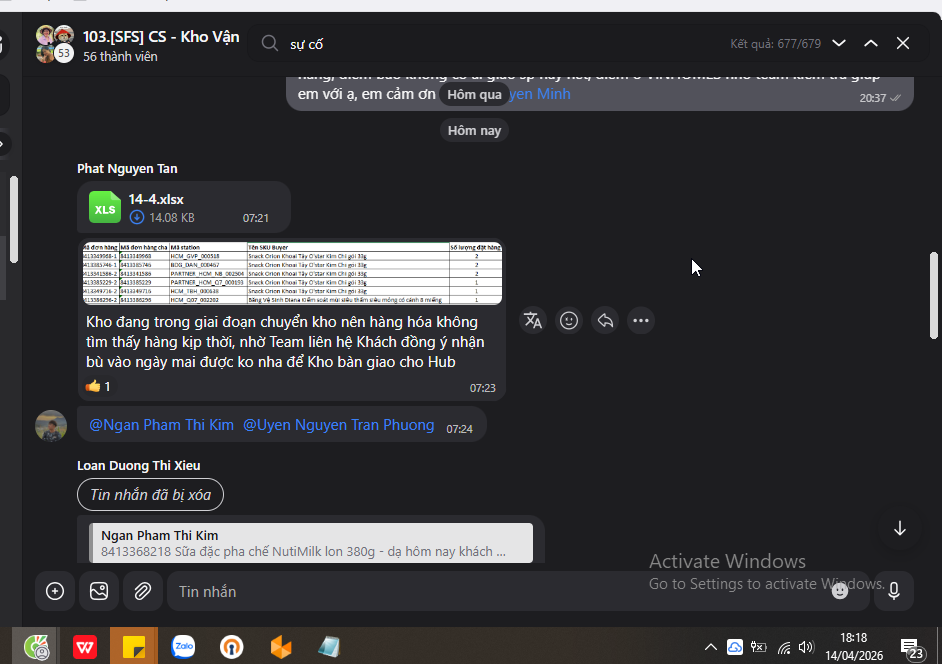The height and width of the screenshot is (664, 942).
Task: Click group name 103.[SFS] CS - Kho Vận
Action: point(161,37)
